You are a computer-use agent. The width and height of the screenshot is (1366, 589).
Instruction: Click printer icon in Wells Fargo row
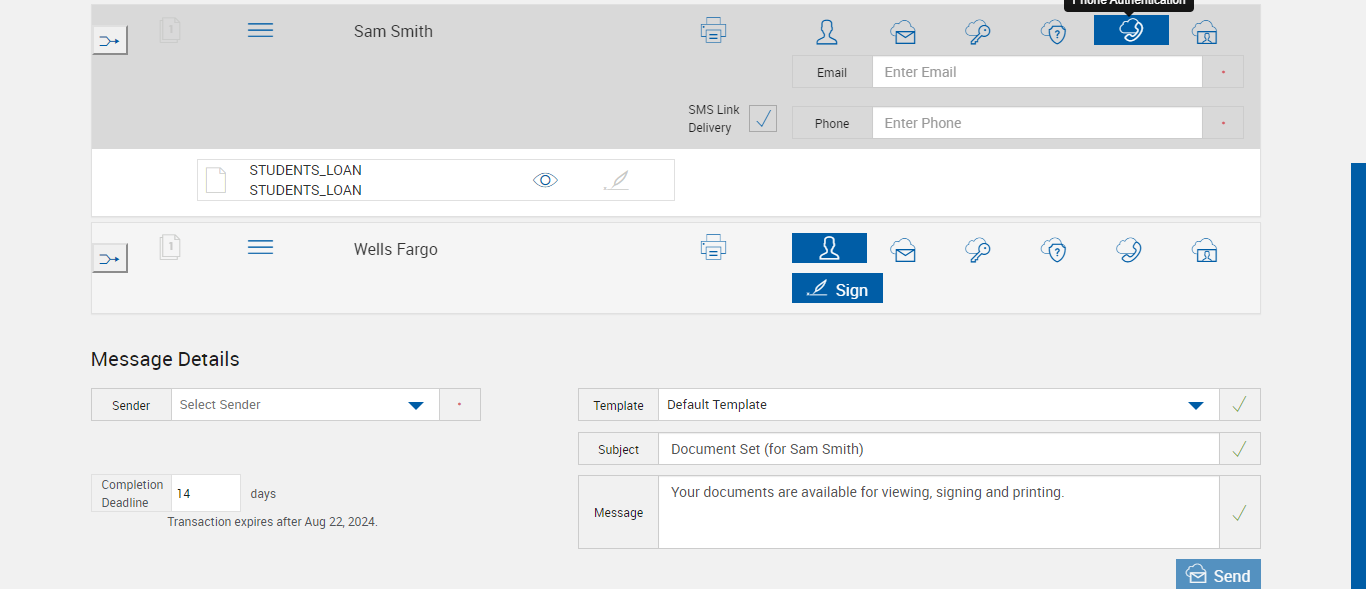[713, 247]
